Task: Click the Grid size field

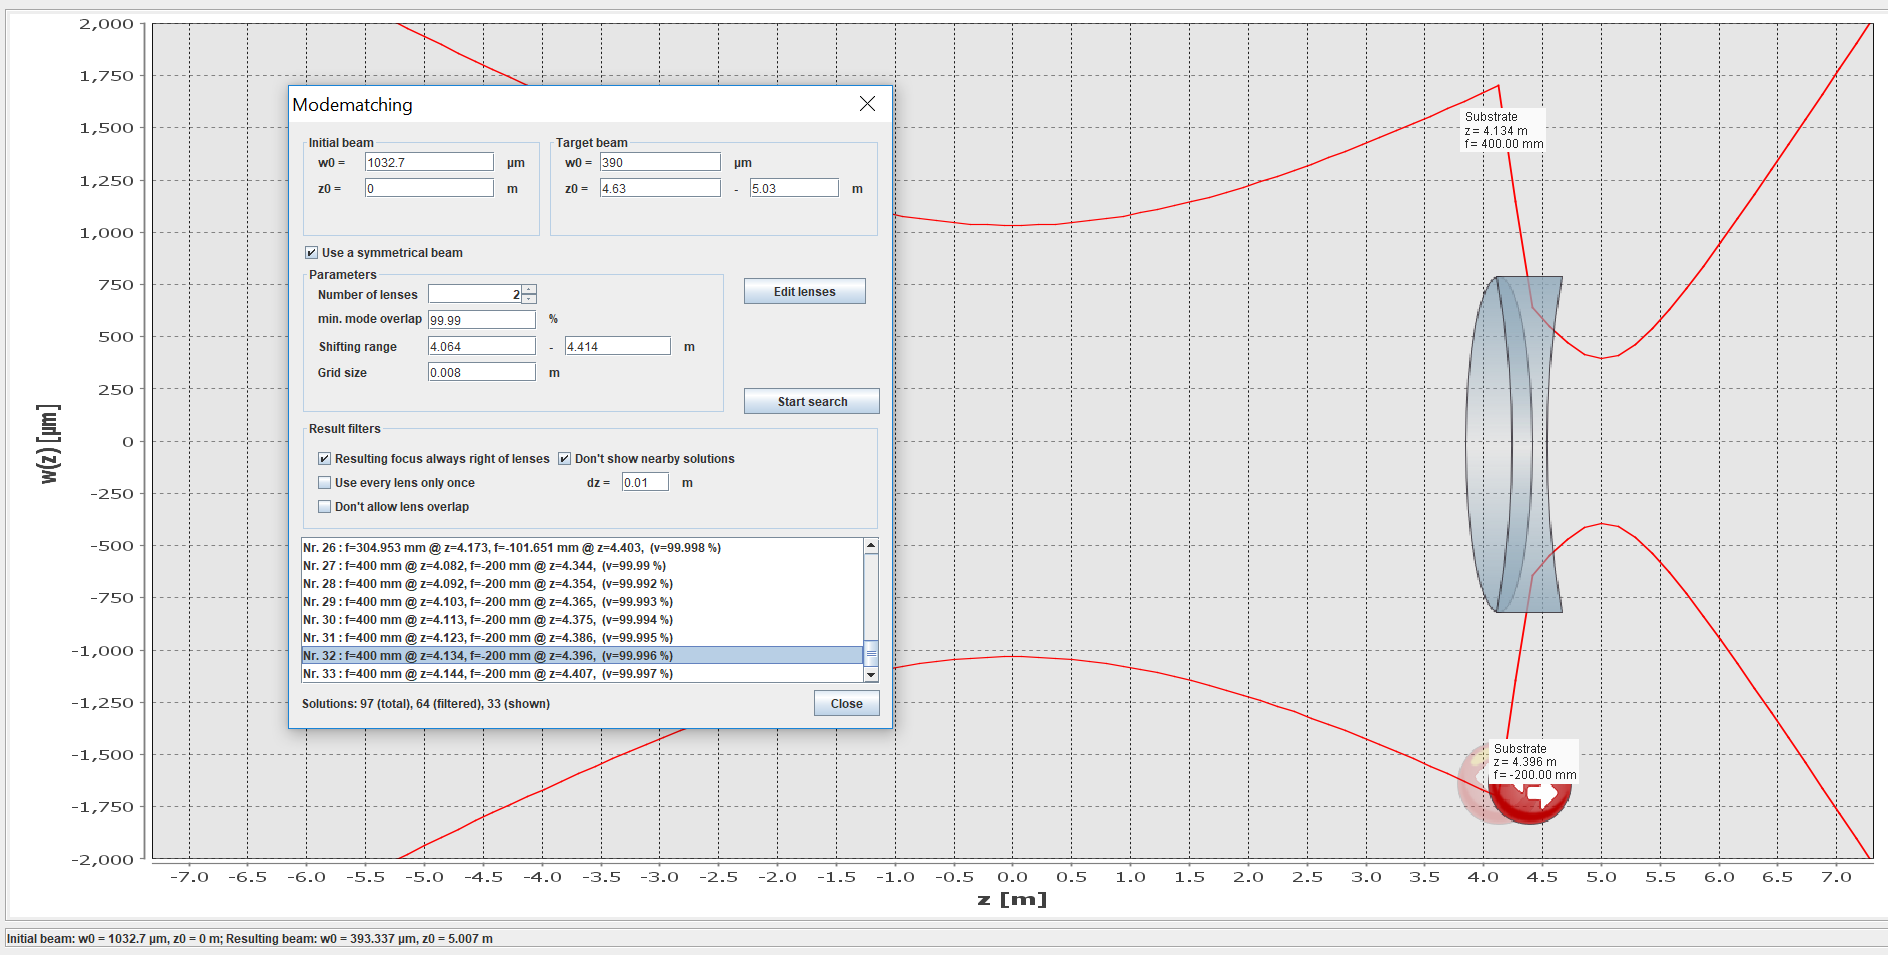Action: 482,372
